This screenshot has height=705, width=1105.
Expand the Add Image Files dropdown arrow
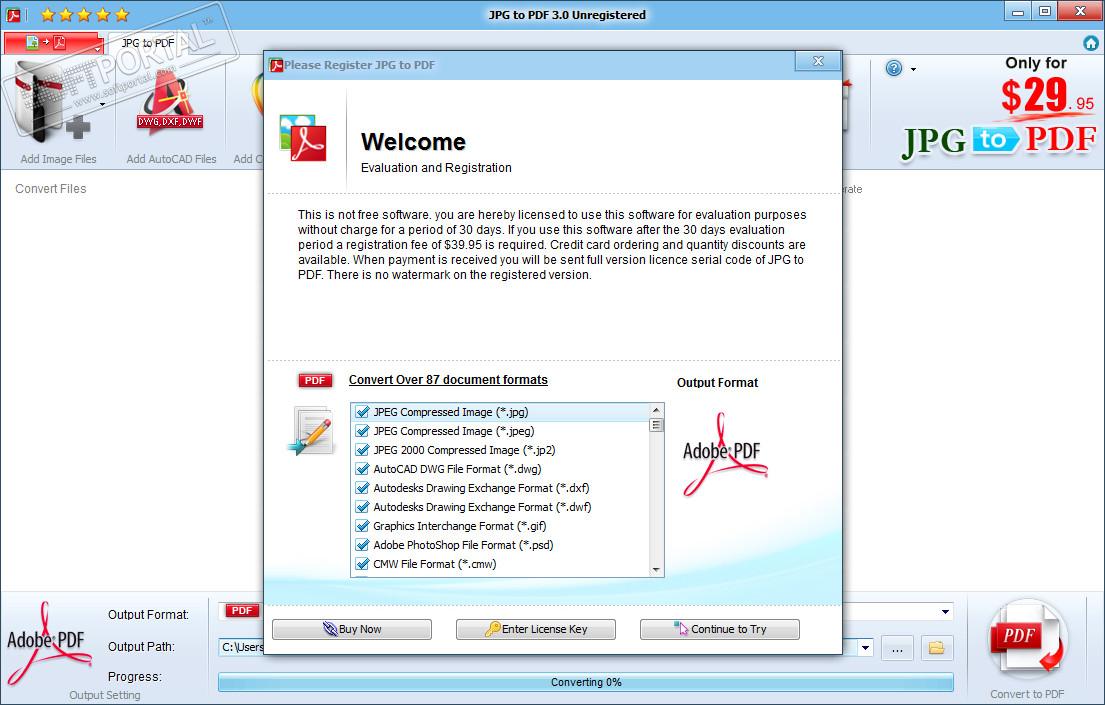[x=103, y=105]
